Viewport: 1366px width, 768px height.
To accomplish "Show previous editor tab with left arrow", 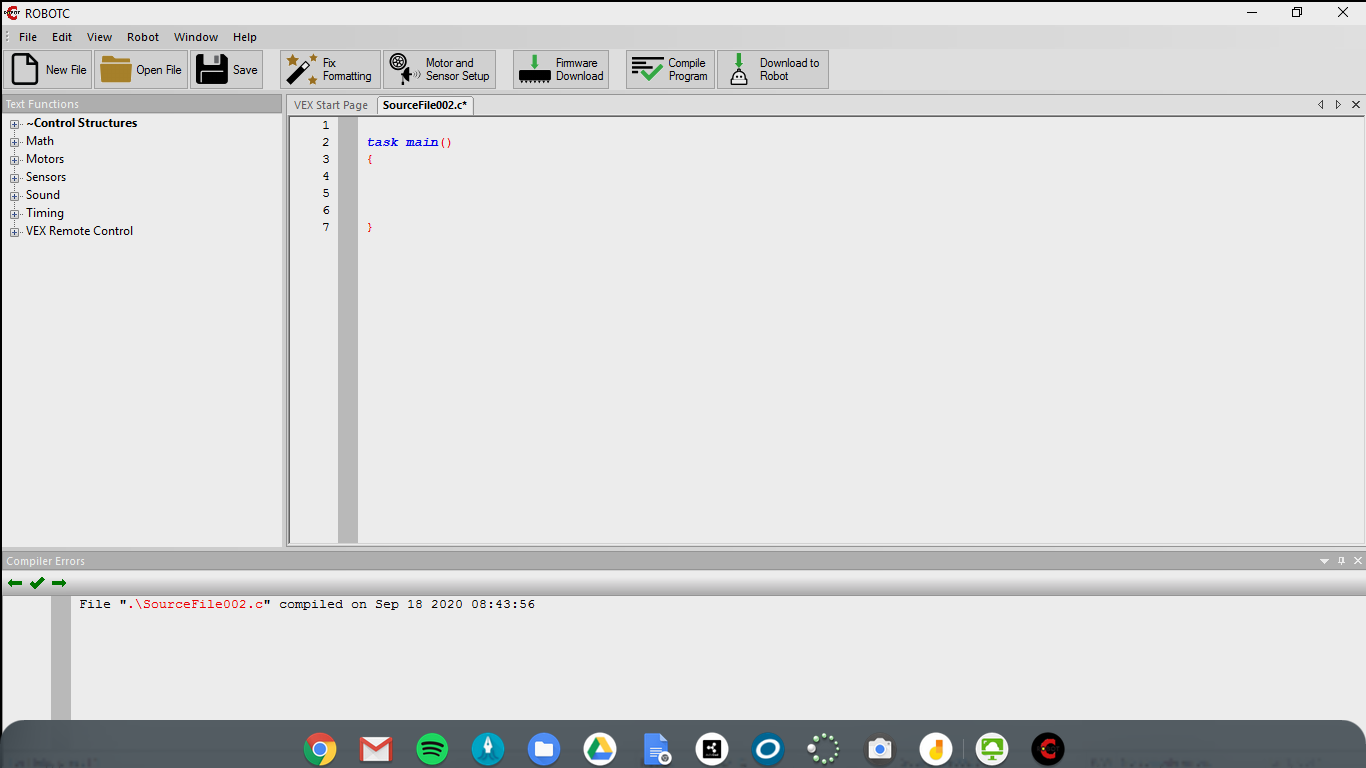I will 1321,105.
